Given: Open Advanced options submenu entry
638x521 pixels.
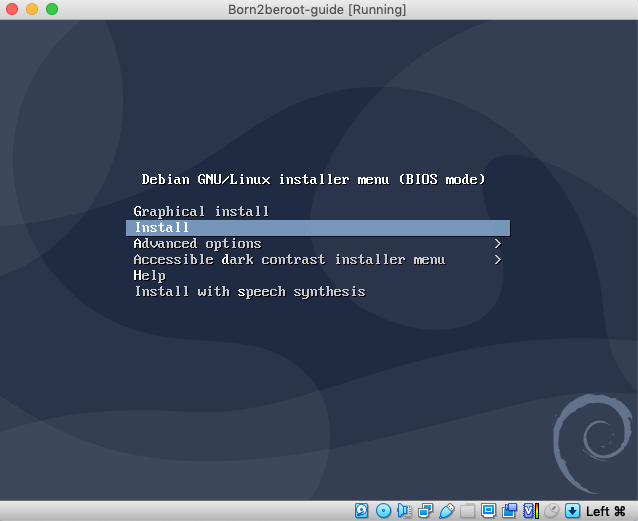Looking at the screenshot, I should click(x=197, y=243).
